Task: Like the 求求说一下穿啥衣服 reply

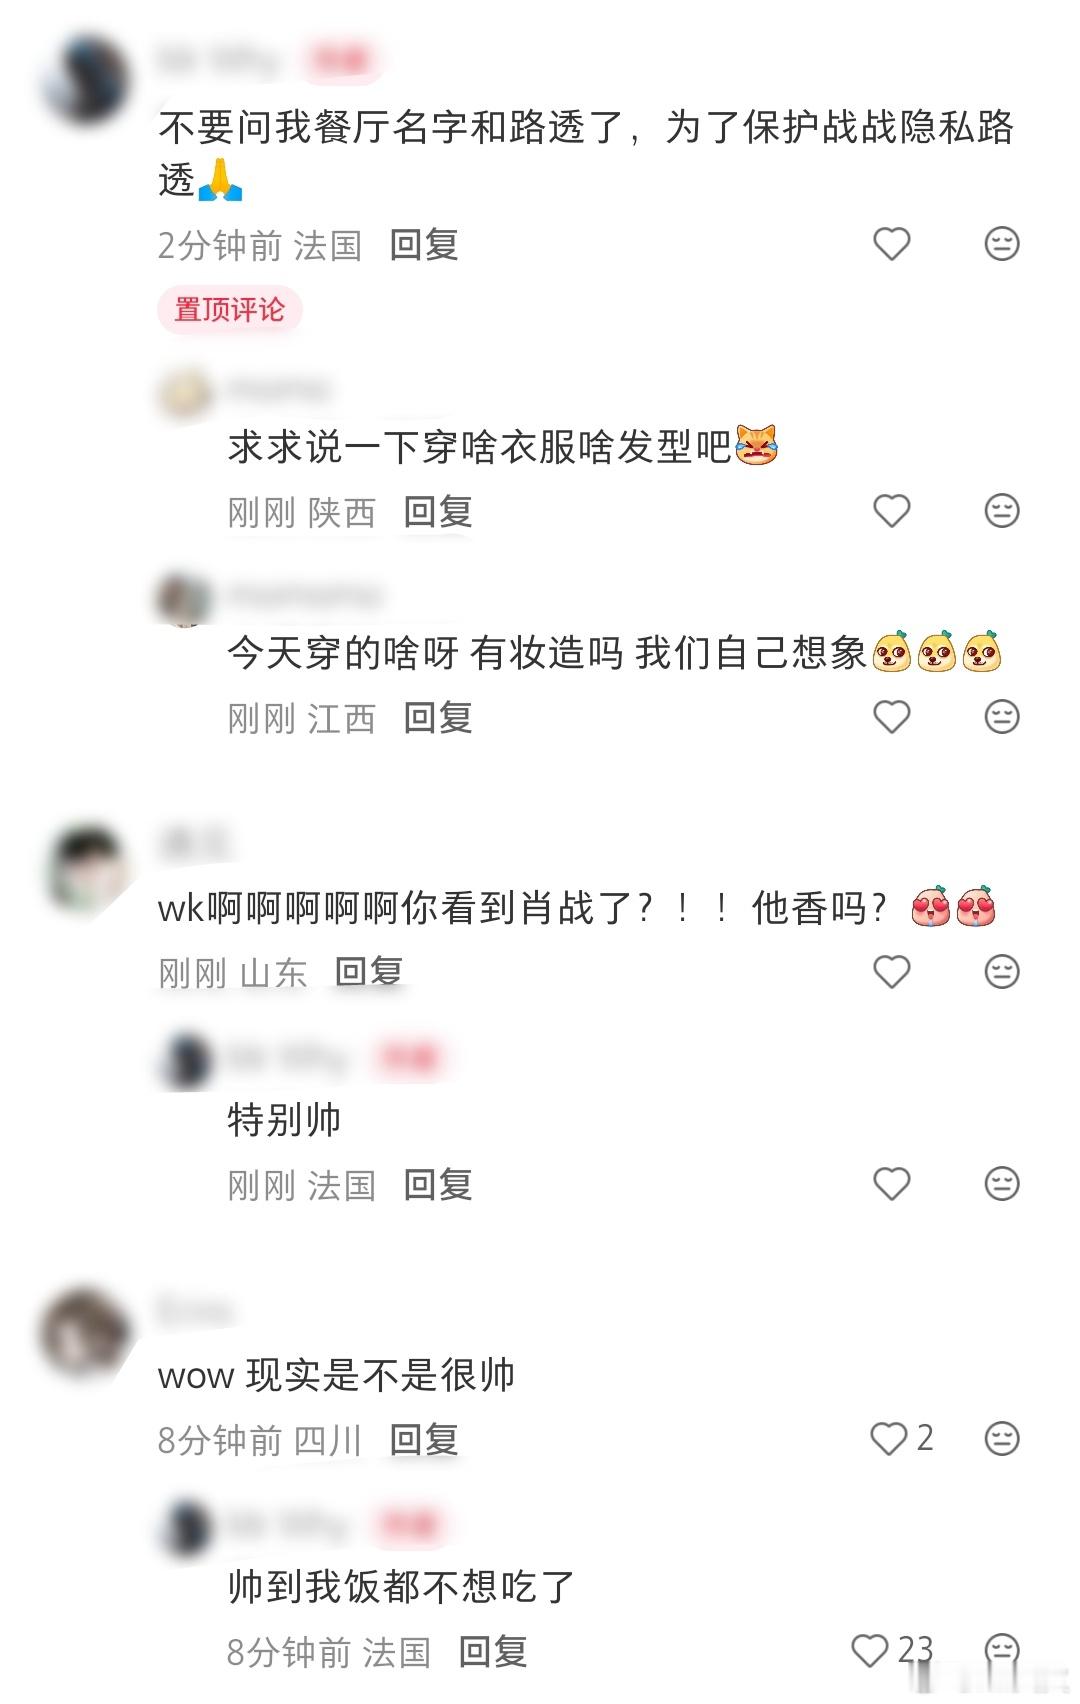Action: [891, 511]
